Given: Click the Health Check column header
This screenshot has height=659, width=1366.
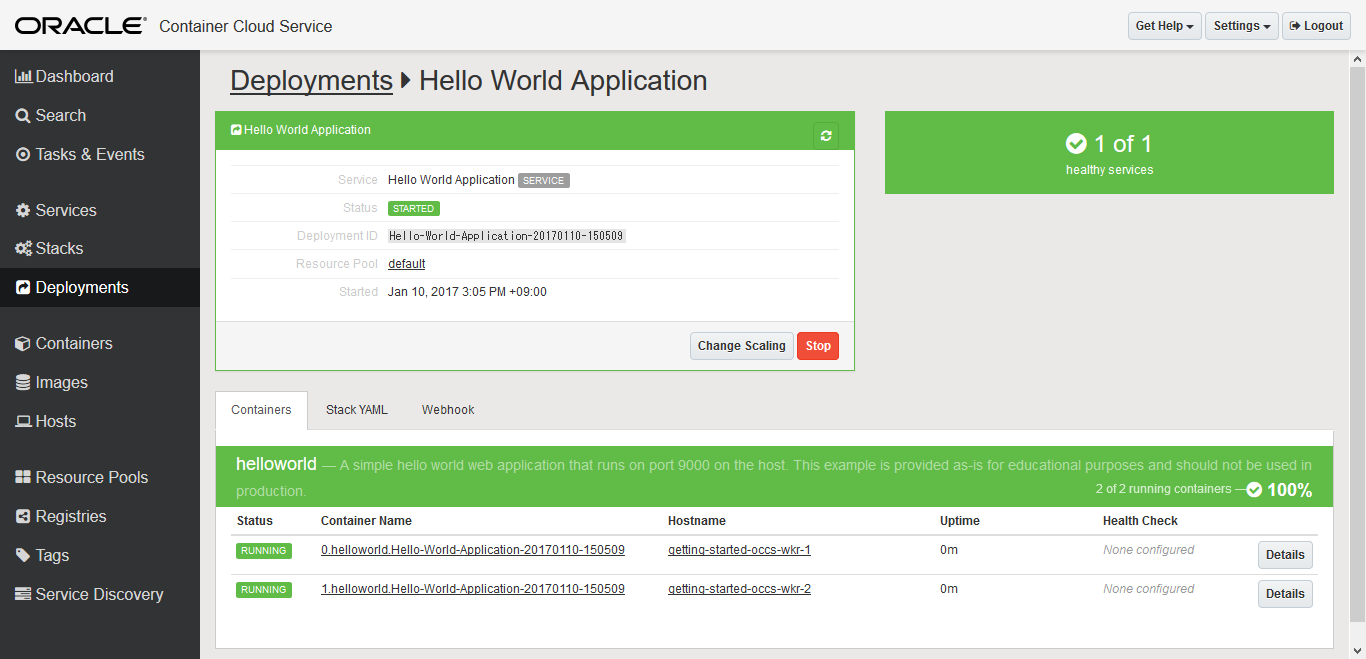Looking at the screenshot, I should pos(1140,521).
